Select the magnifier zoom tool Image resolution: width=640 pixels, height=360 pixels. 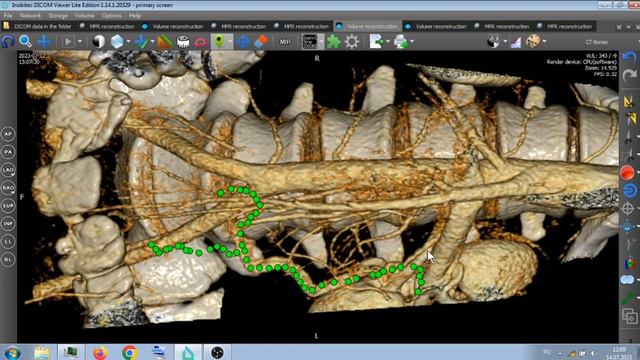25,41
